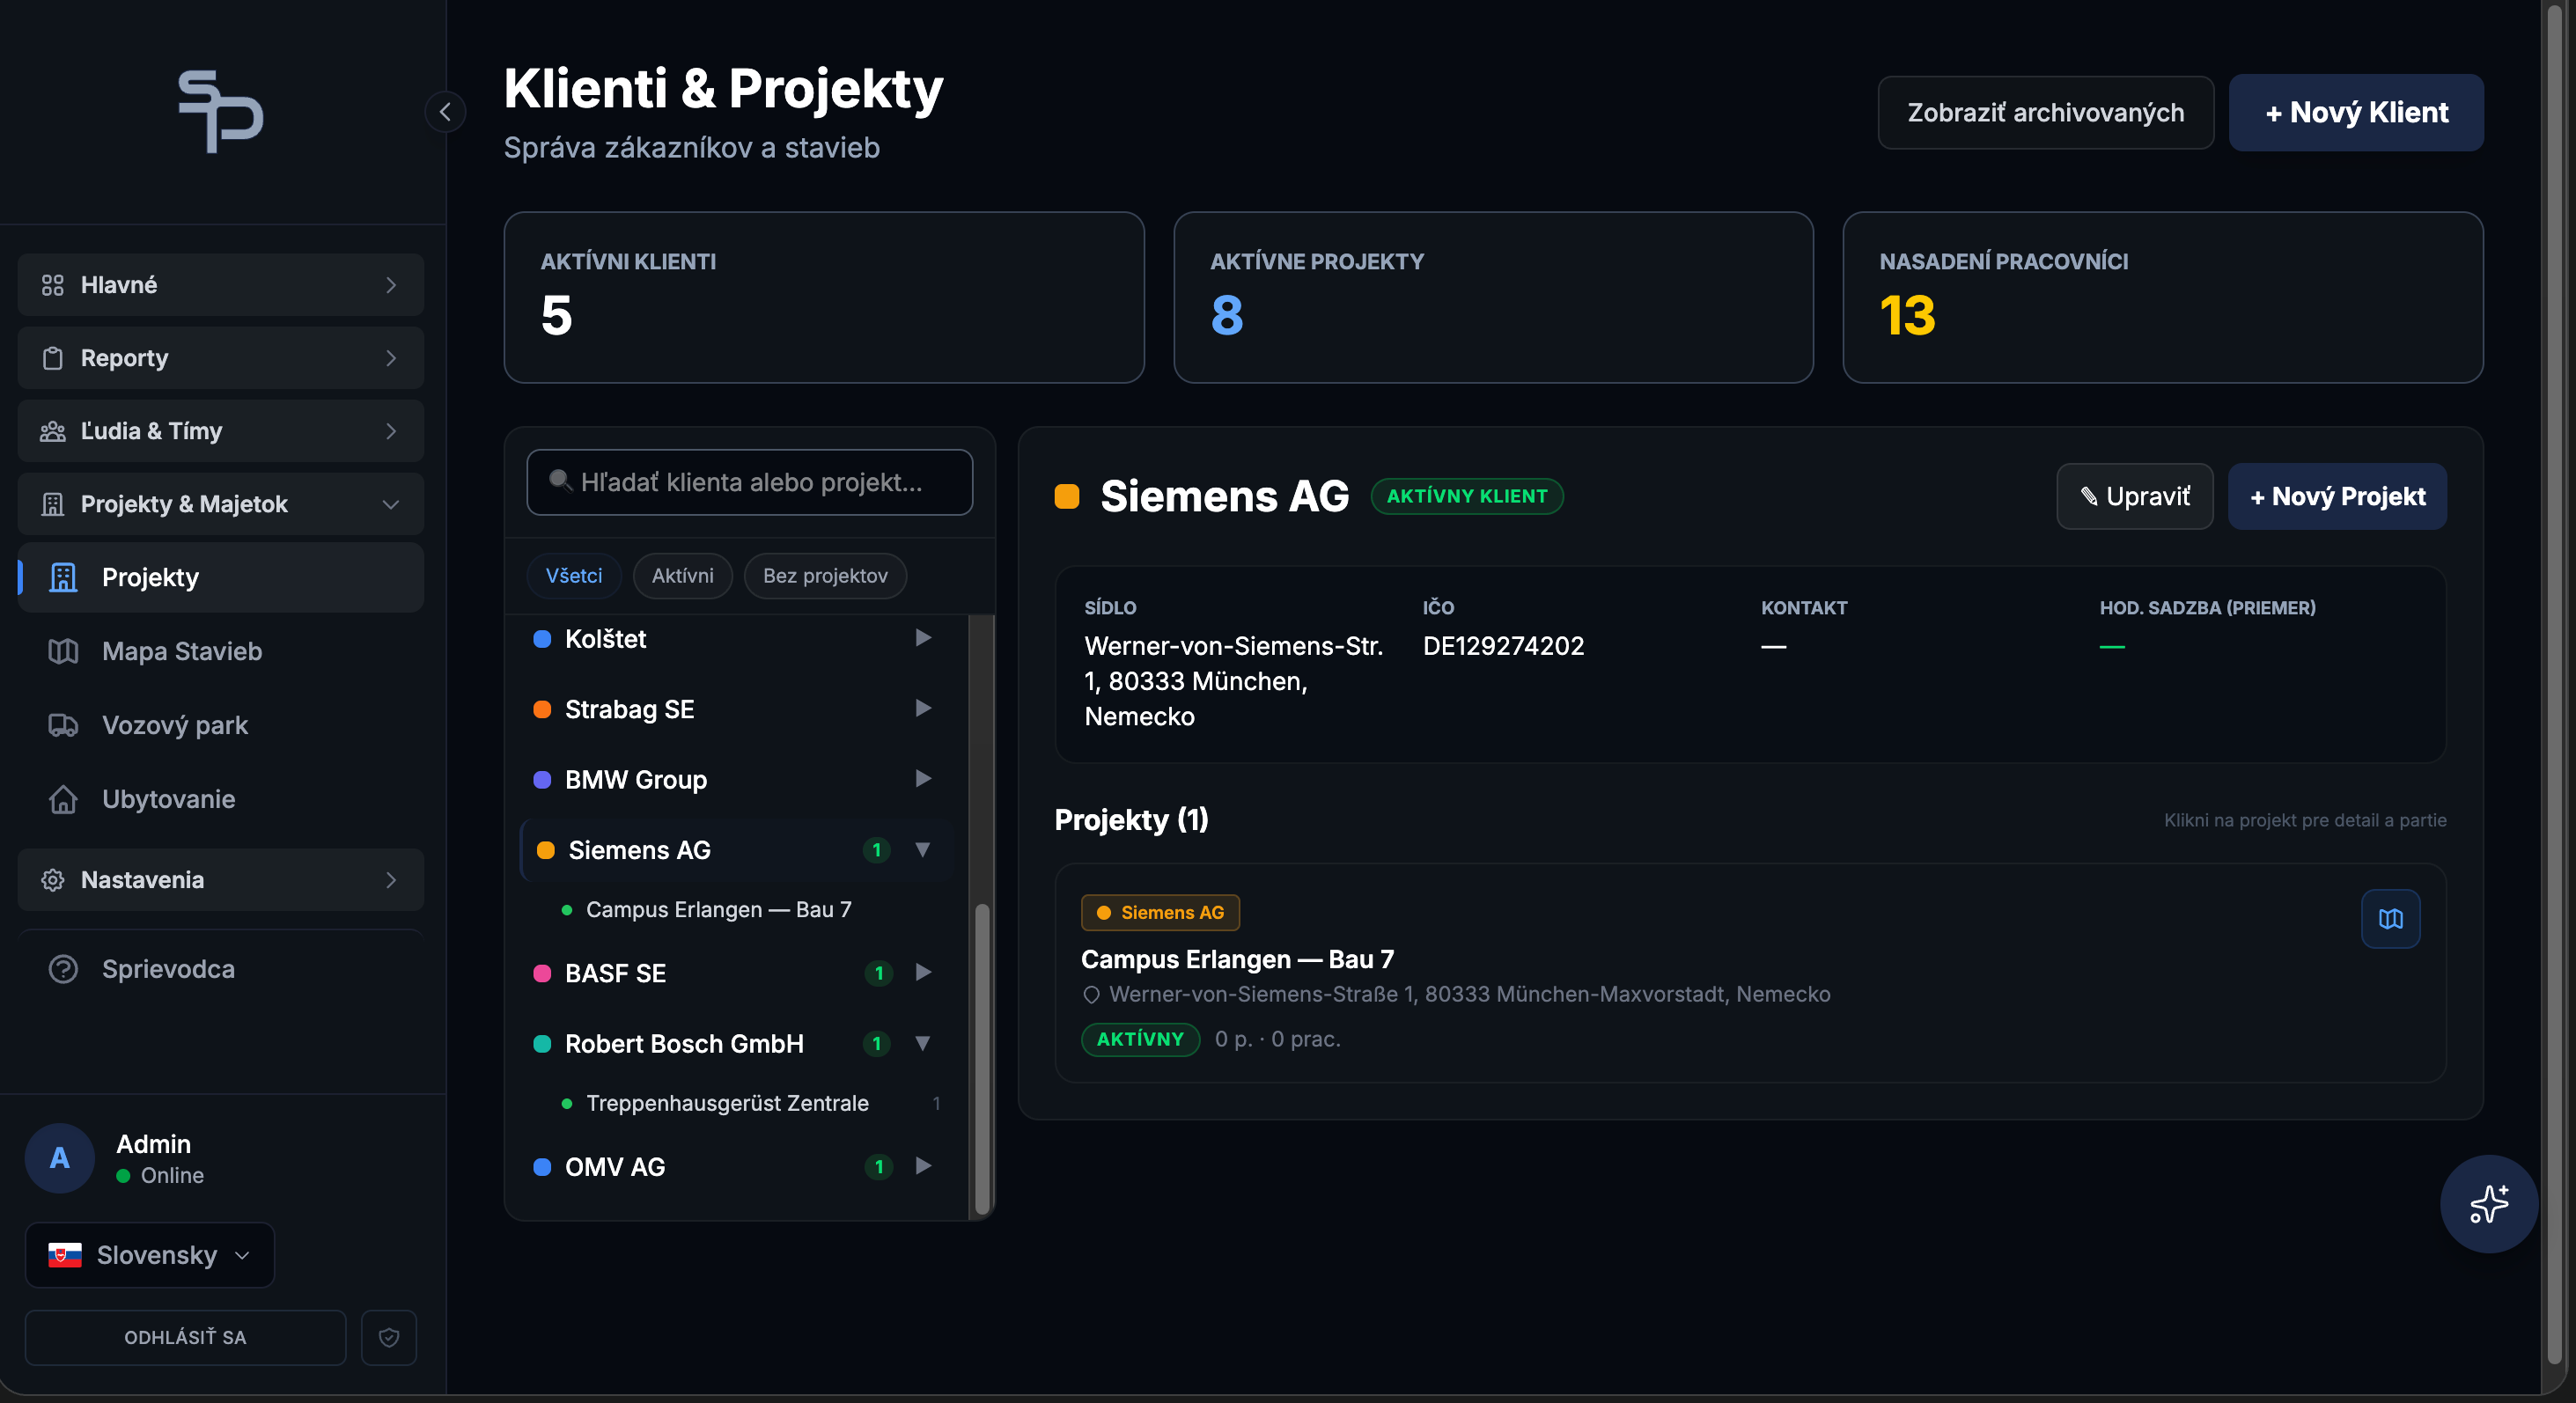Expand the Strabag SE client row
This screenshot has width=2576, height=1403.
(x=923, y=708)
